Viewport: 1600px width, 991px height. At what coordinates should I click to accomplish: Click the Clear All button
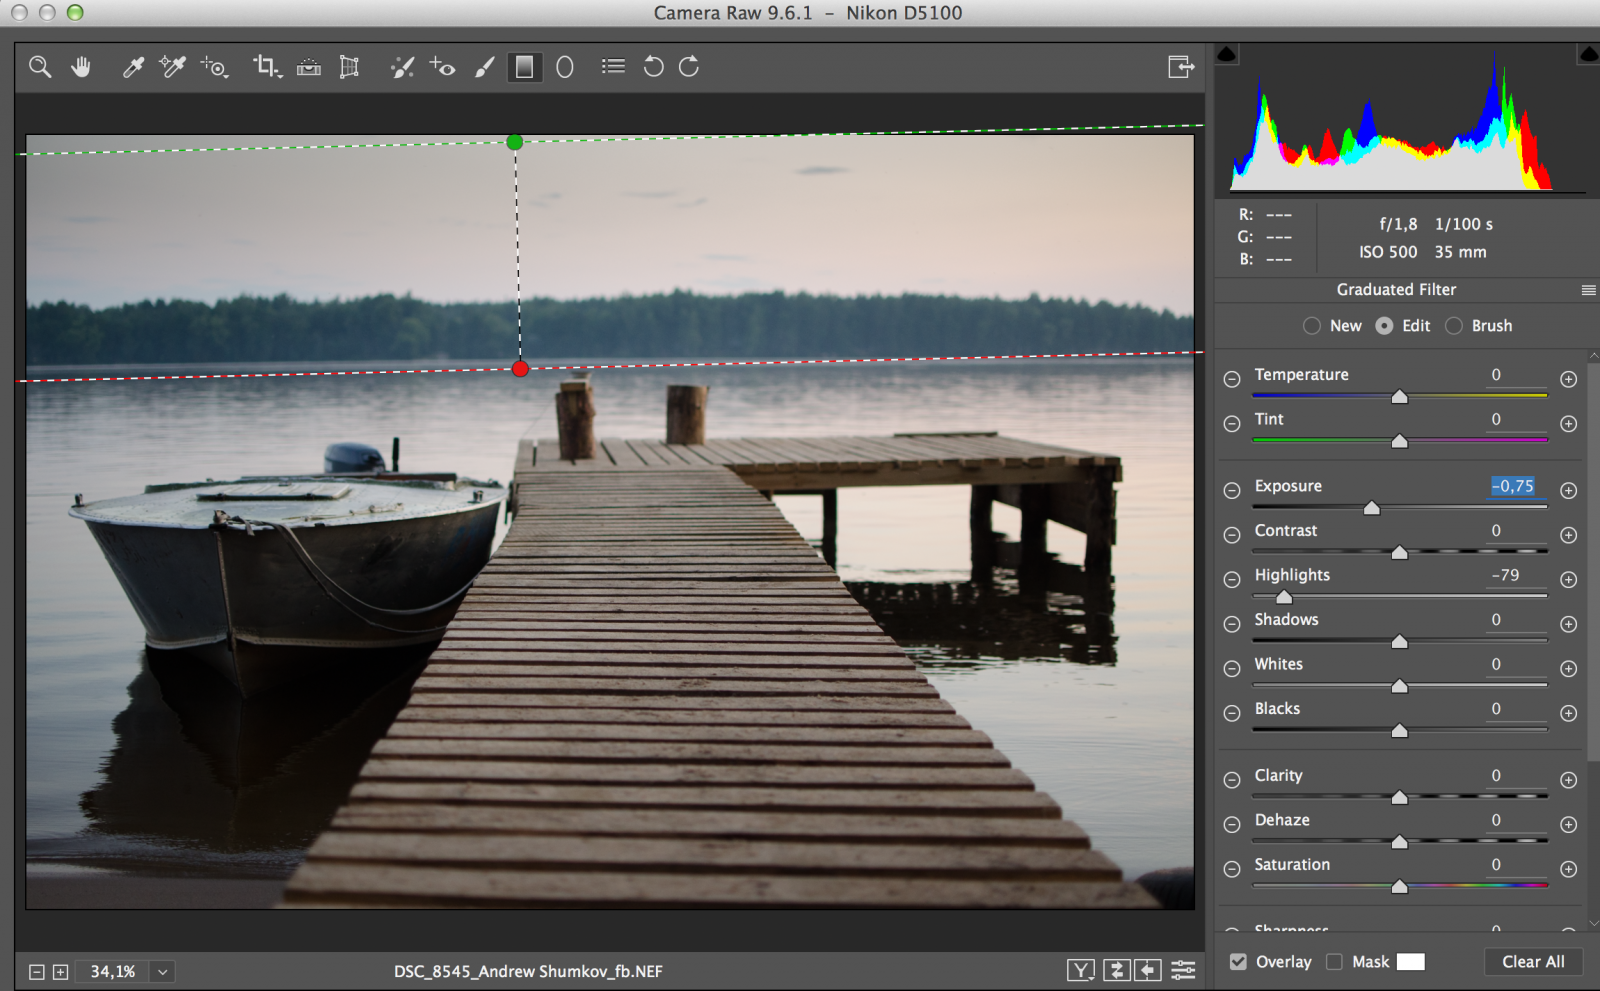coord(1533,962)
